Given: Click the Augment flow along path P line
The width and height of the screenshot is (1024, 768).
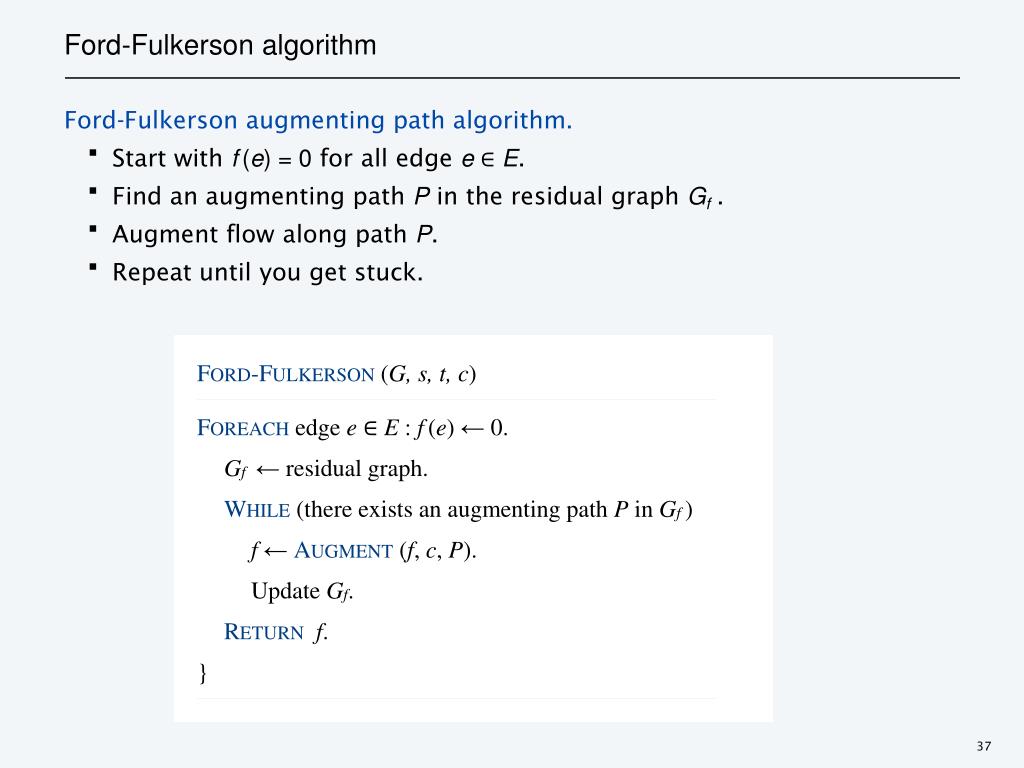Looking at the screenshot, I should [275, 234].
